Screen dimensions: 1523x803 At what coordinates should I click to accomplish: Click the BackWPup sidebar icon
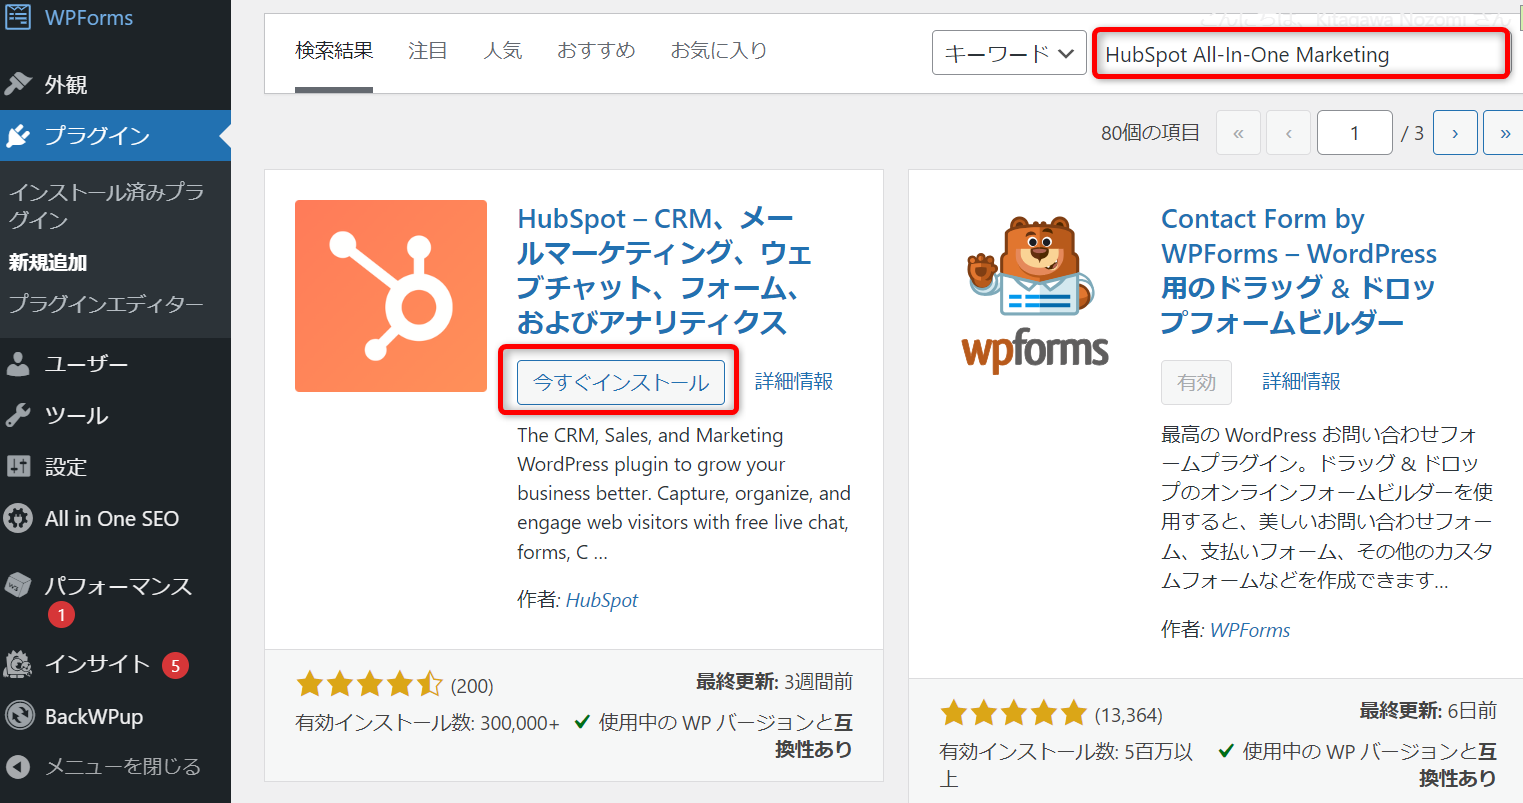(x=18, y=716)
